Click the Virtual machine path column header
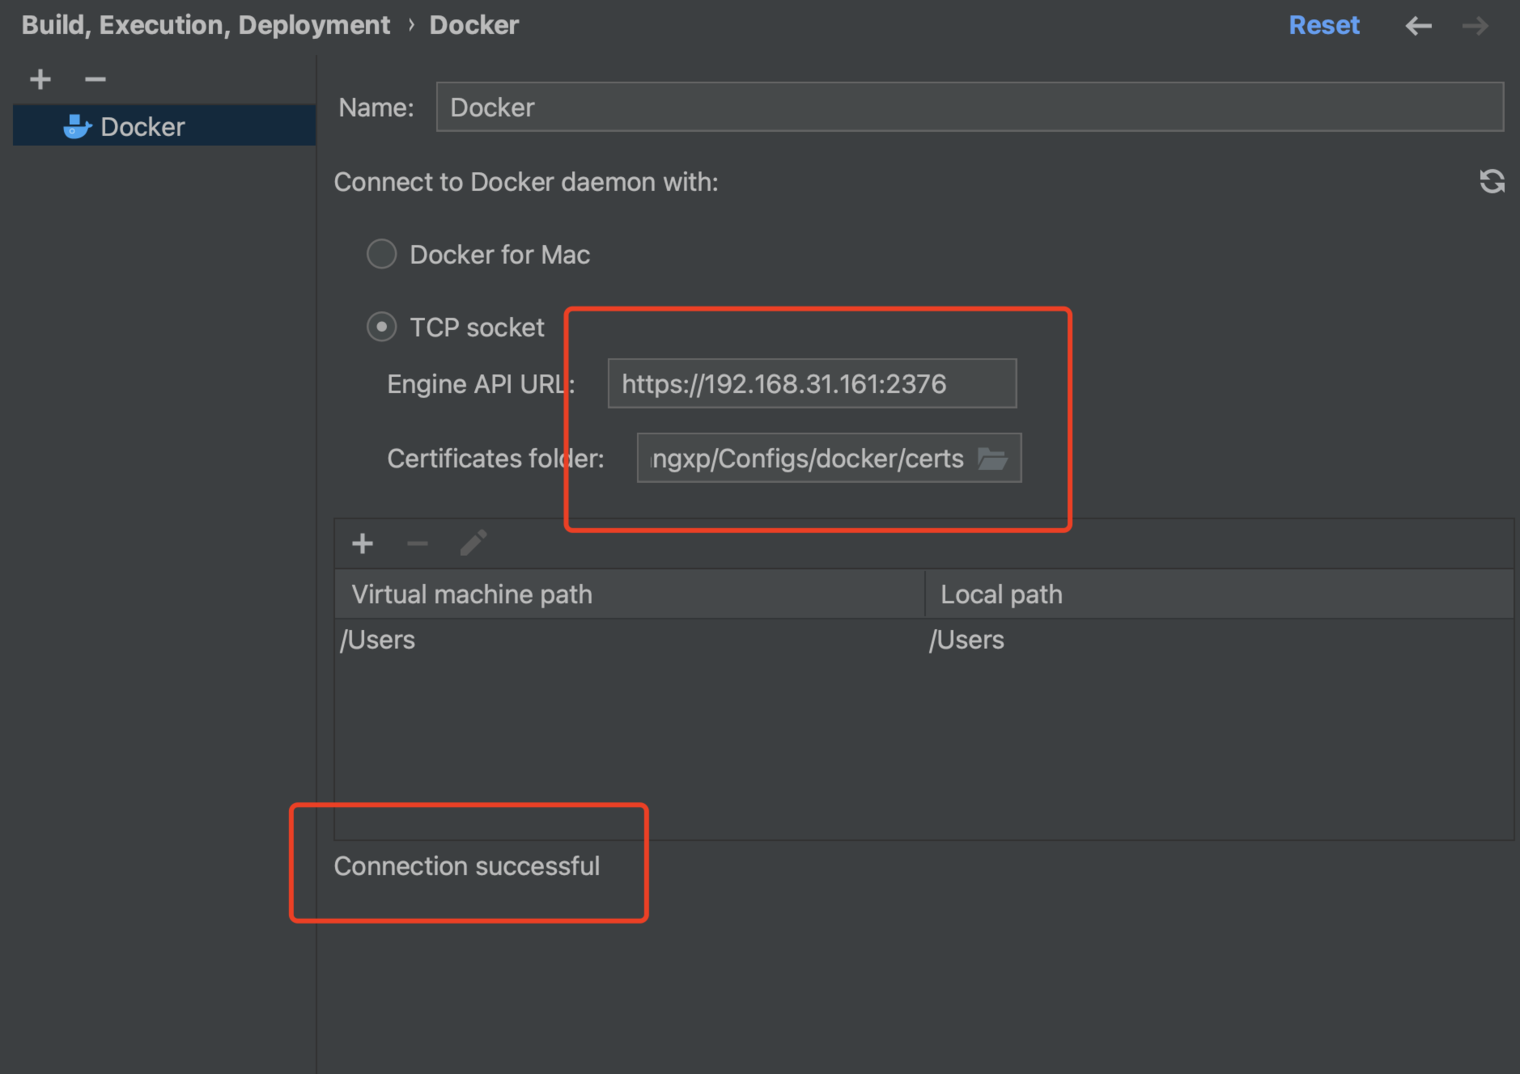Viewport: 1520px width, 1074px height. (630, 594)
